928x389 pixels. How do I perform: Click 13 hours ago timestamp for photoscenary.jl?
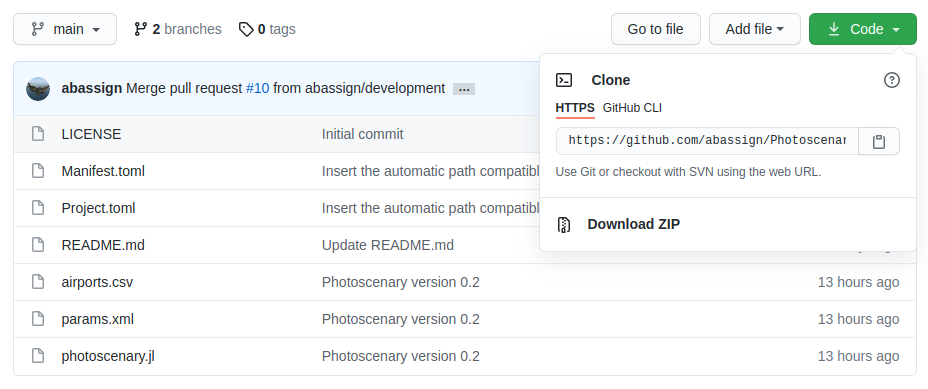coord(858,356)
